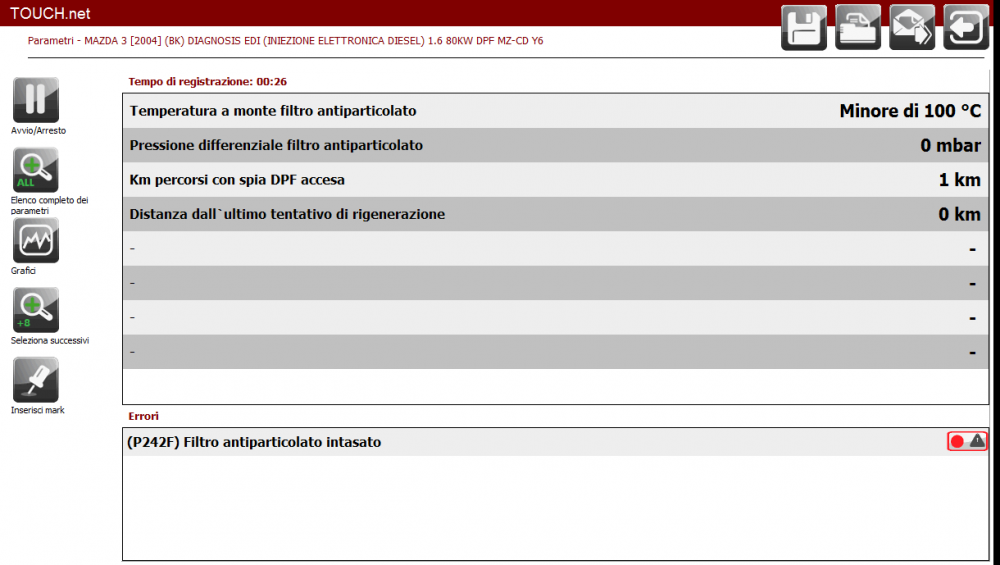Select Temperatura a monte filtro antiparticolato row

273,111
